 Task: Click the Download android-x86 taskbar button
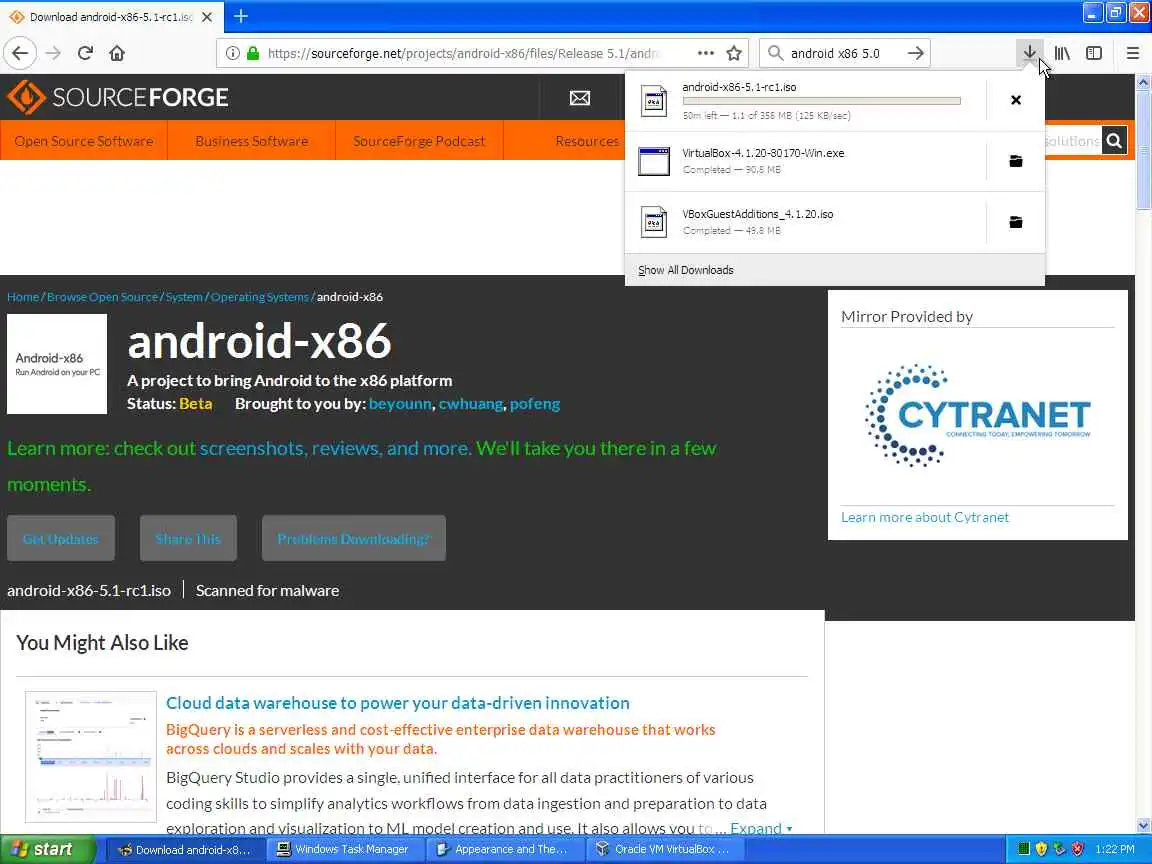184,849
